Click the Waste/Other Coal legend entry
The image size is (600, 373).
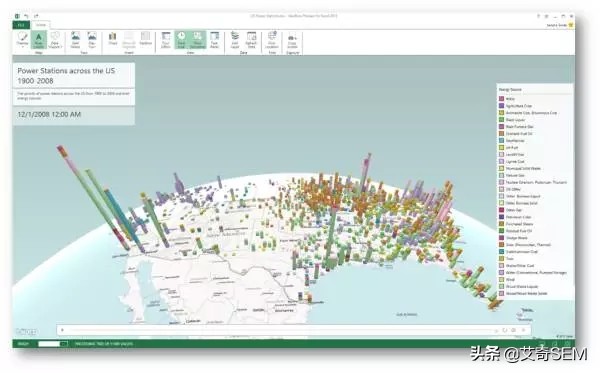tap(516, 265)
